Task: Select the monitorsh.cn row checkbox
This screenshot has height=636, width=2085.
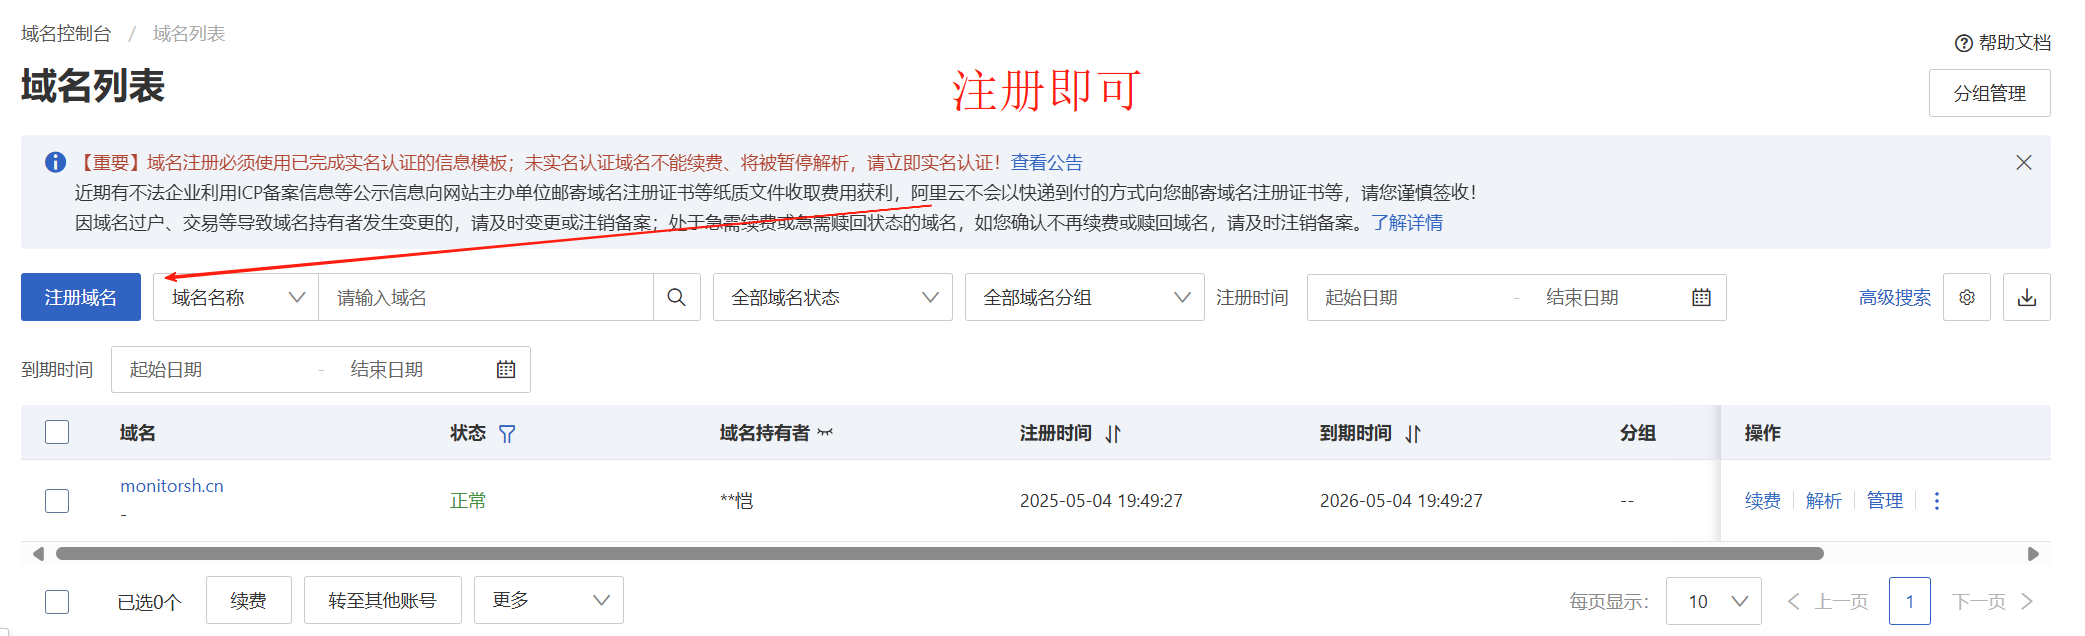Action: pos(57,500)
